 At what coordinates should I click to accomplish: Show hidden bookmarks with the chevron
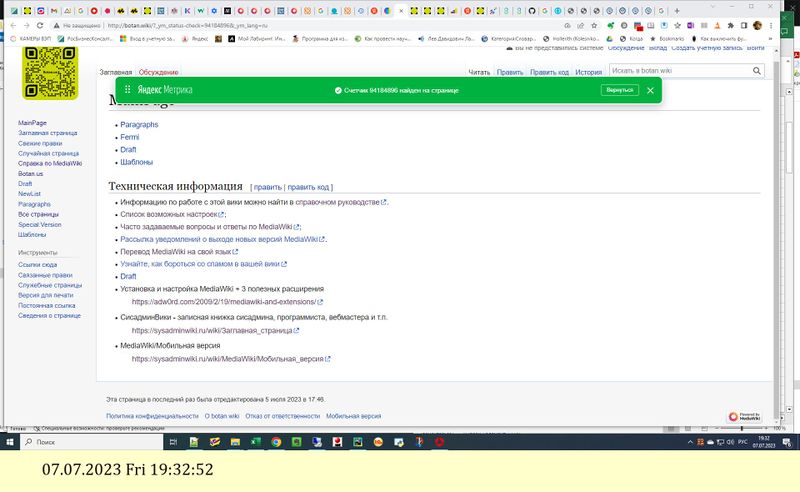point(770,39)
